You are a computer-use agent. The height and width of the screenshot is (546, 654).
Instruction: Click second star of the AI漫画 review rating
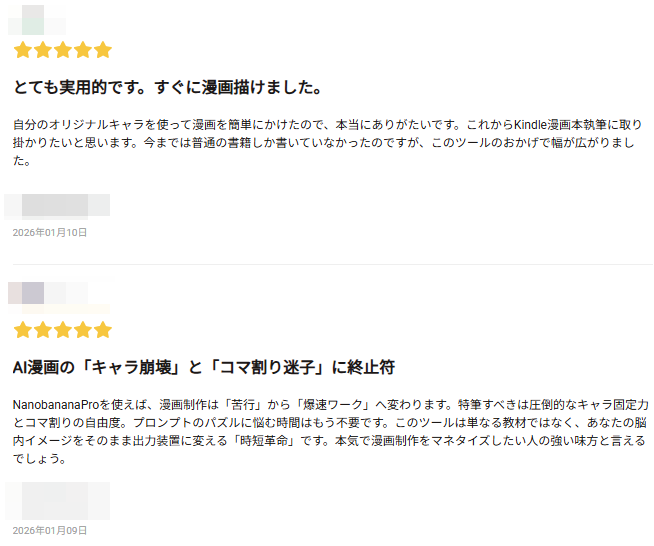tap(42, 330)
